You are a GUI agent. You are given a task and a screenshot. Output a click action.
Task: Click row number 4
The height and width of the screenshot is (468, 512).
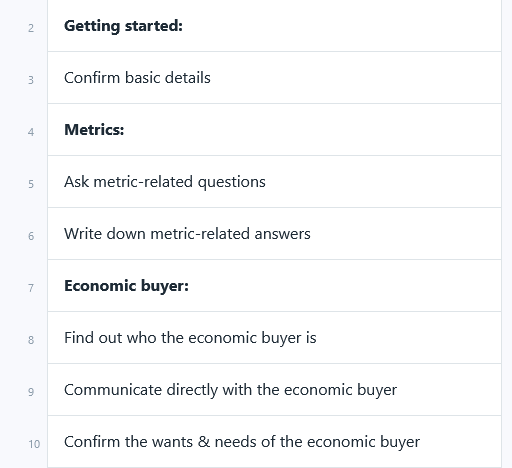[31, 132]
